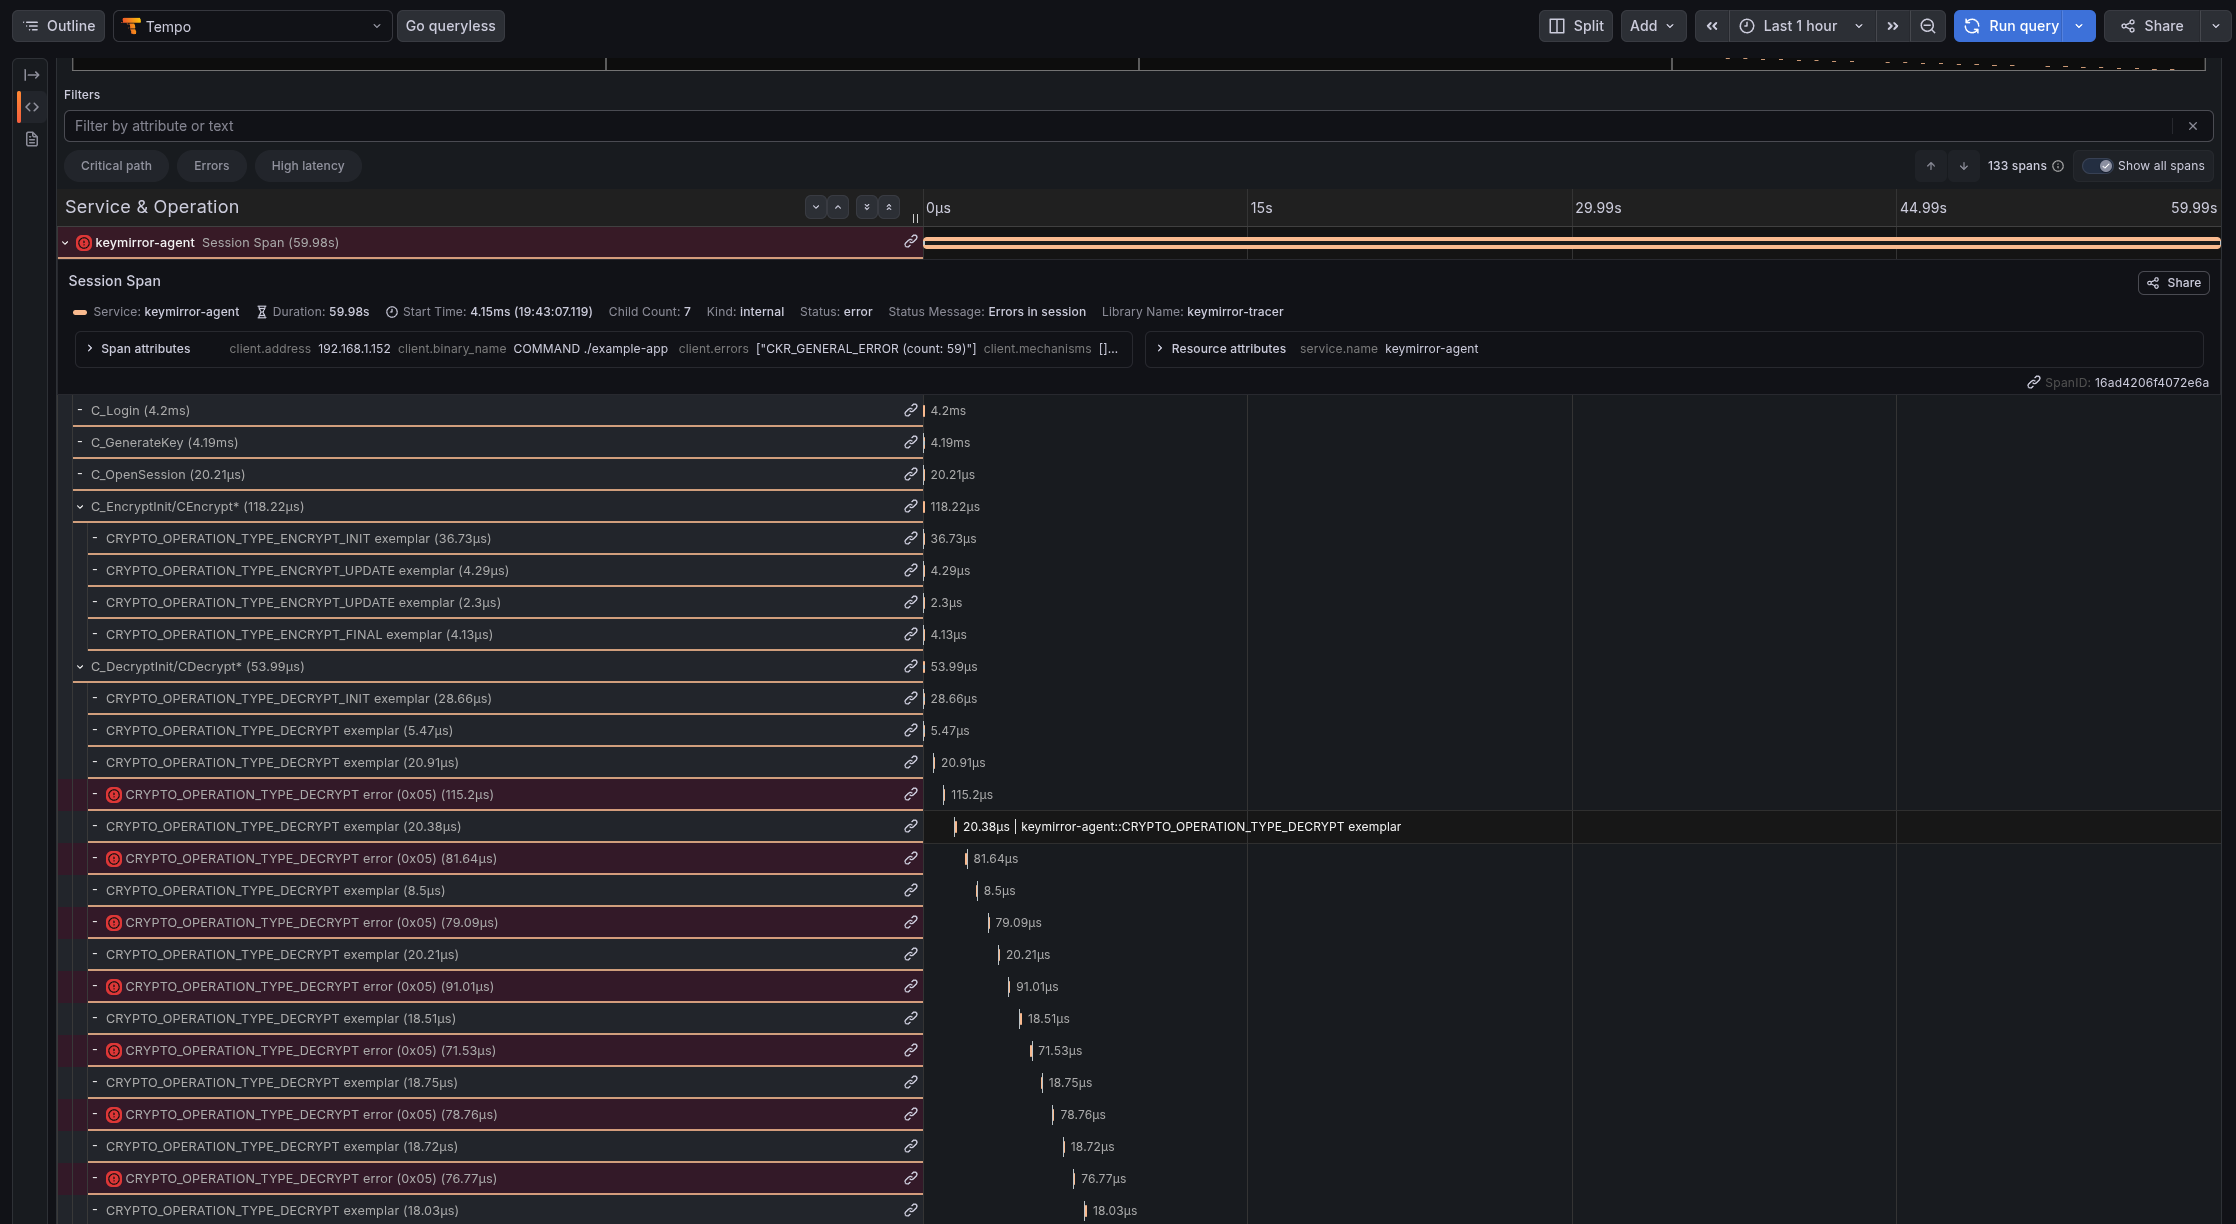Toggle High latency filter chip
Viewport: 2236px width, 1224px height.
308,166
